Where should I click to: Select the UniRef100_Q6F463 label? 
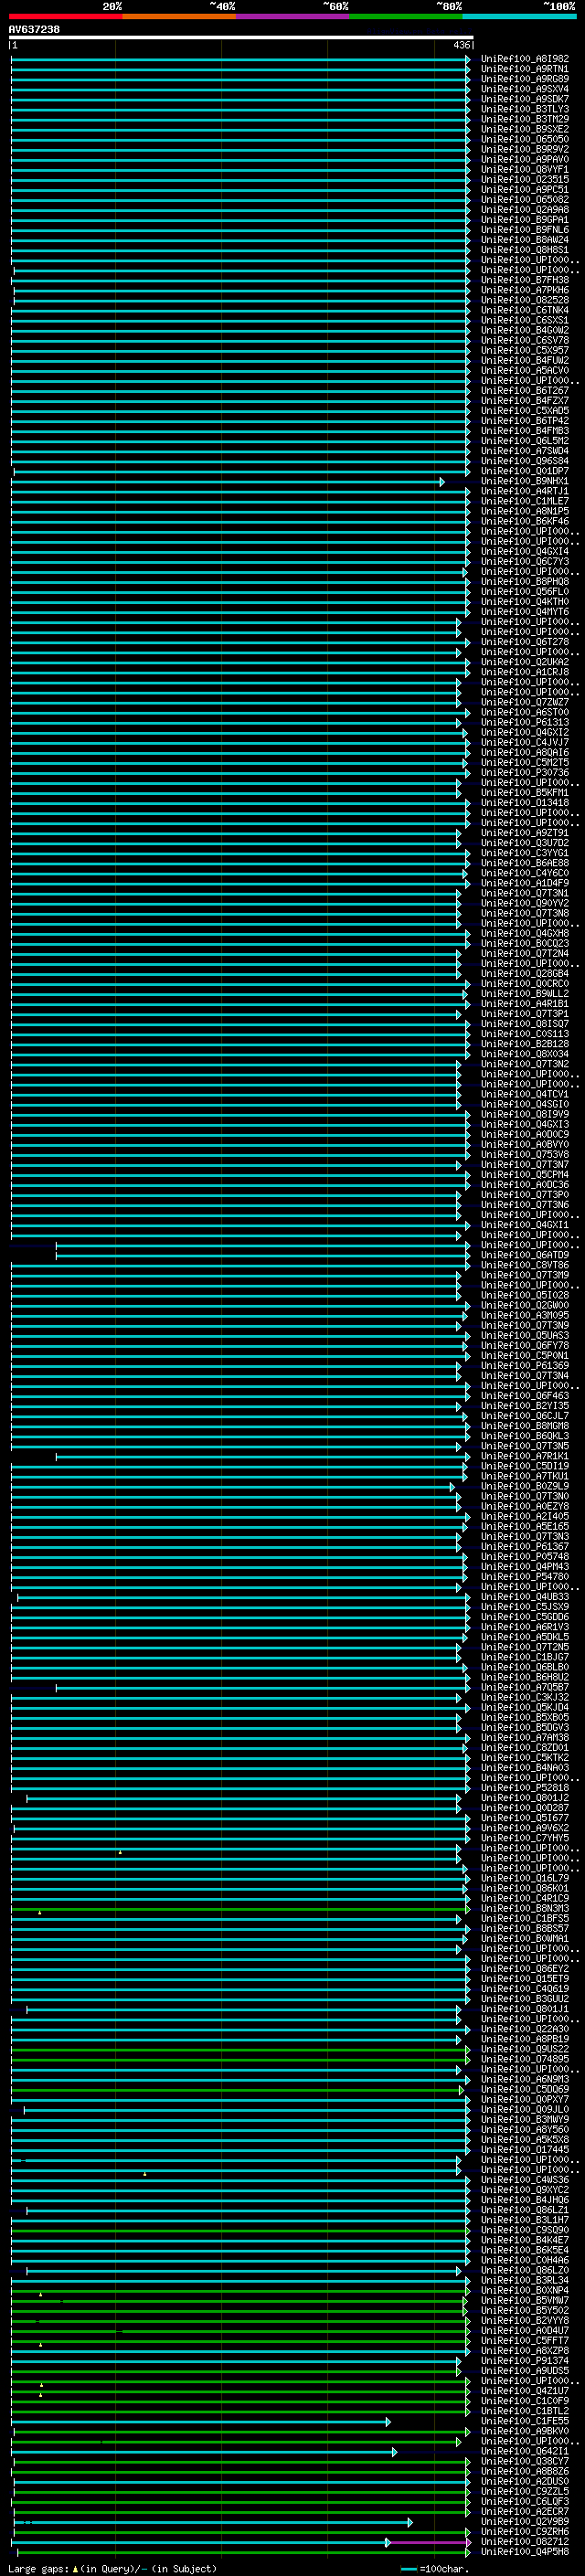(x=525, y=1396)
